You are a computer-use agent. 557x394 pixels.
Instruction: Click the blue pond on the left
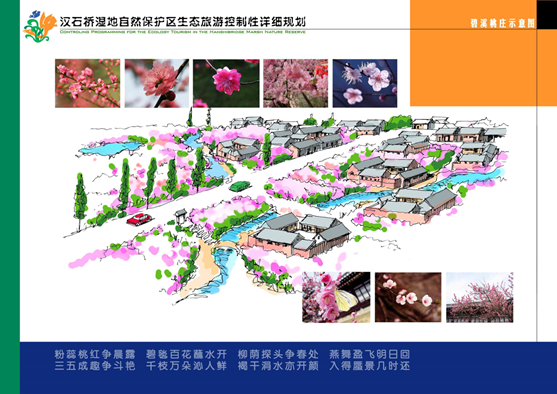pos(110,147)
